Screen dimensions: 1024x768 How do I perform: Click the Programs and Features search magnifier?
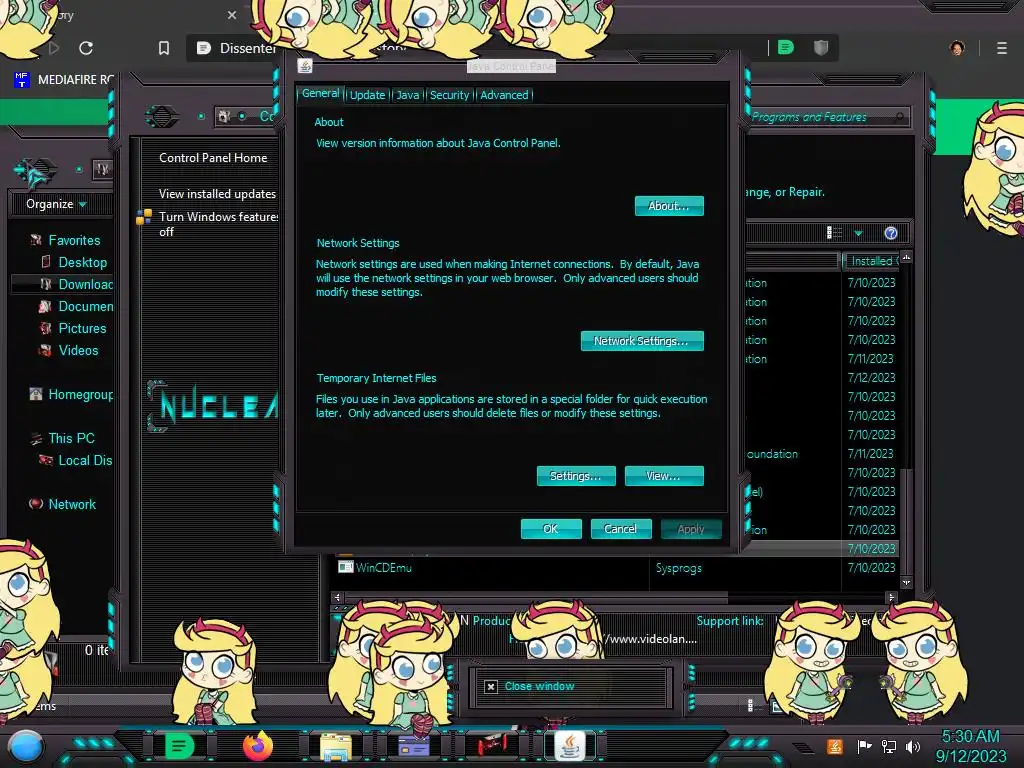pyautogui.click(x=899, y=117)
